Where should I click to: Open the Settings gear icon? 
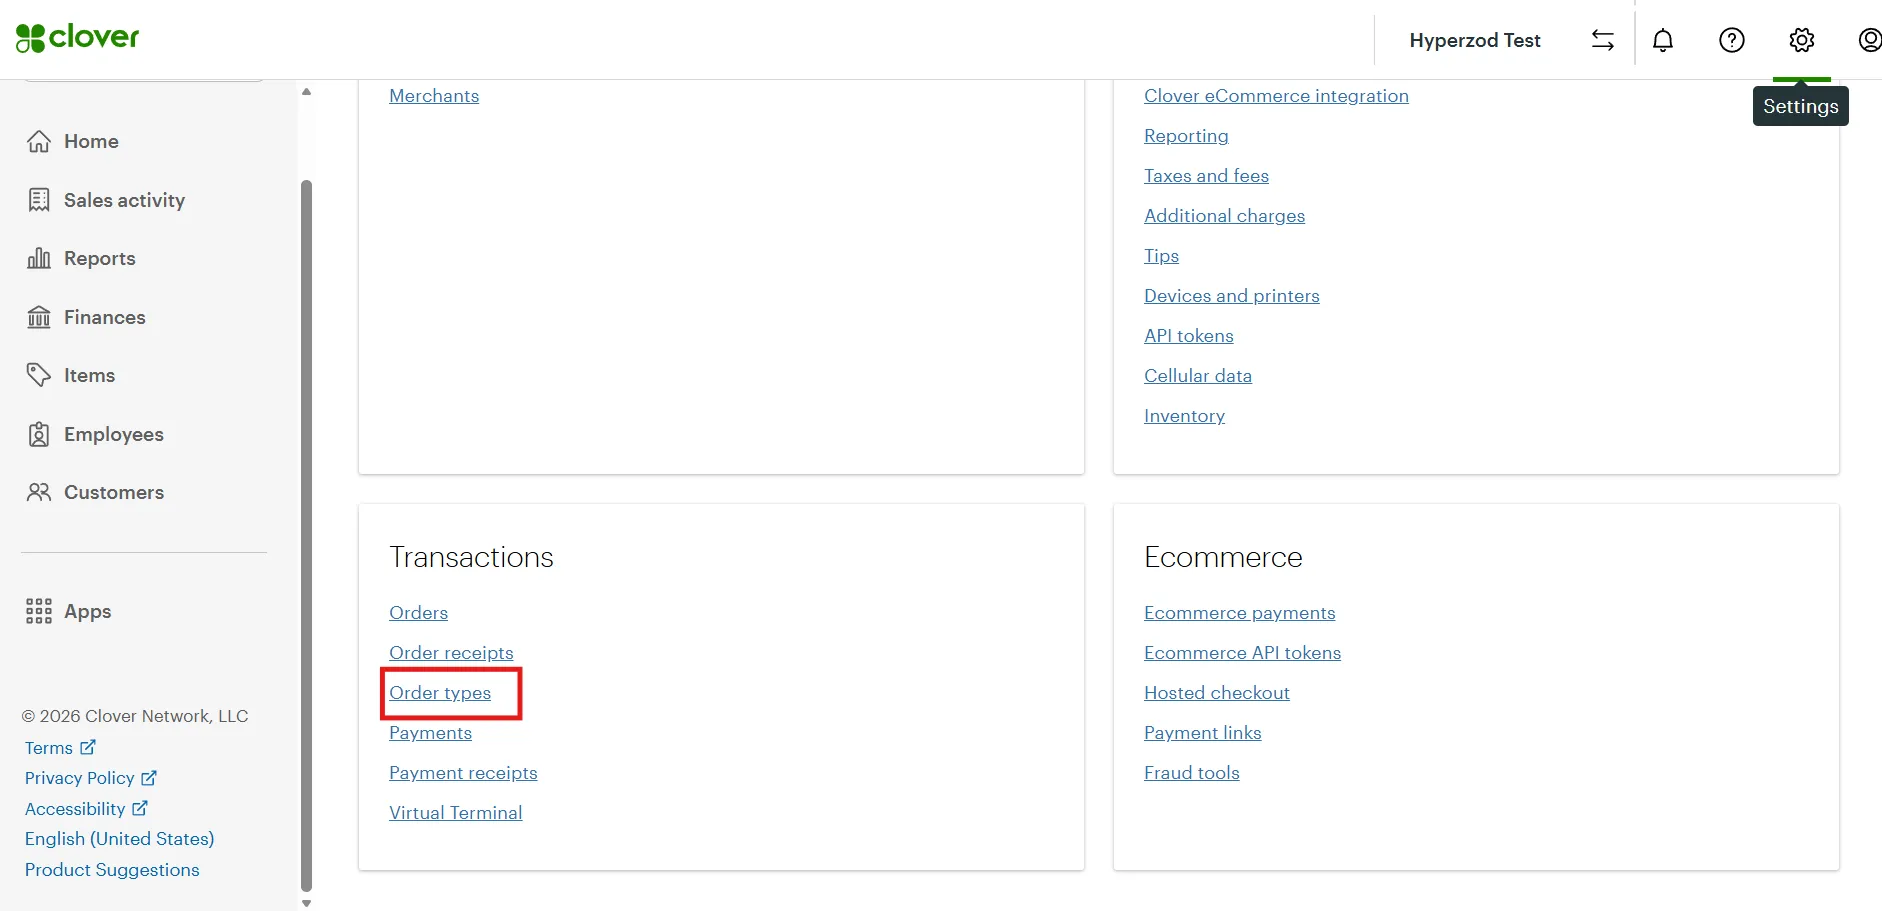pyautogui.click(x=1802, y=40)
